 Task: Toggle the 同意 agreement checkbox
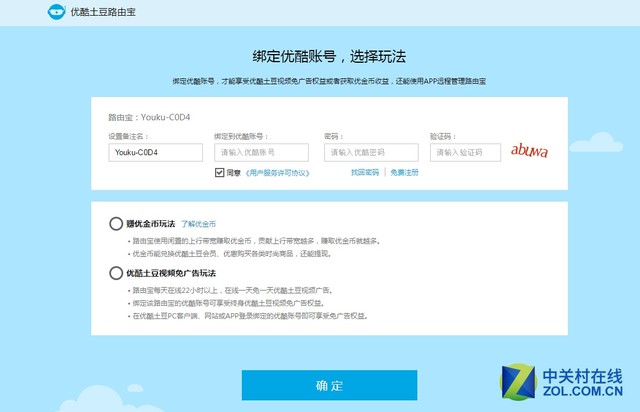(x=219, y=173)
